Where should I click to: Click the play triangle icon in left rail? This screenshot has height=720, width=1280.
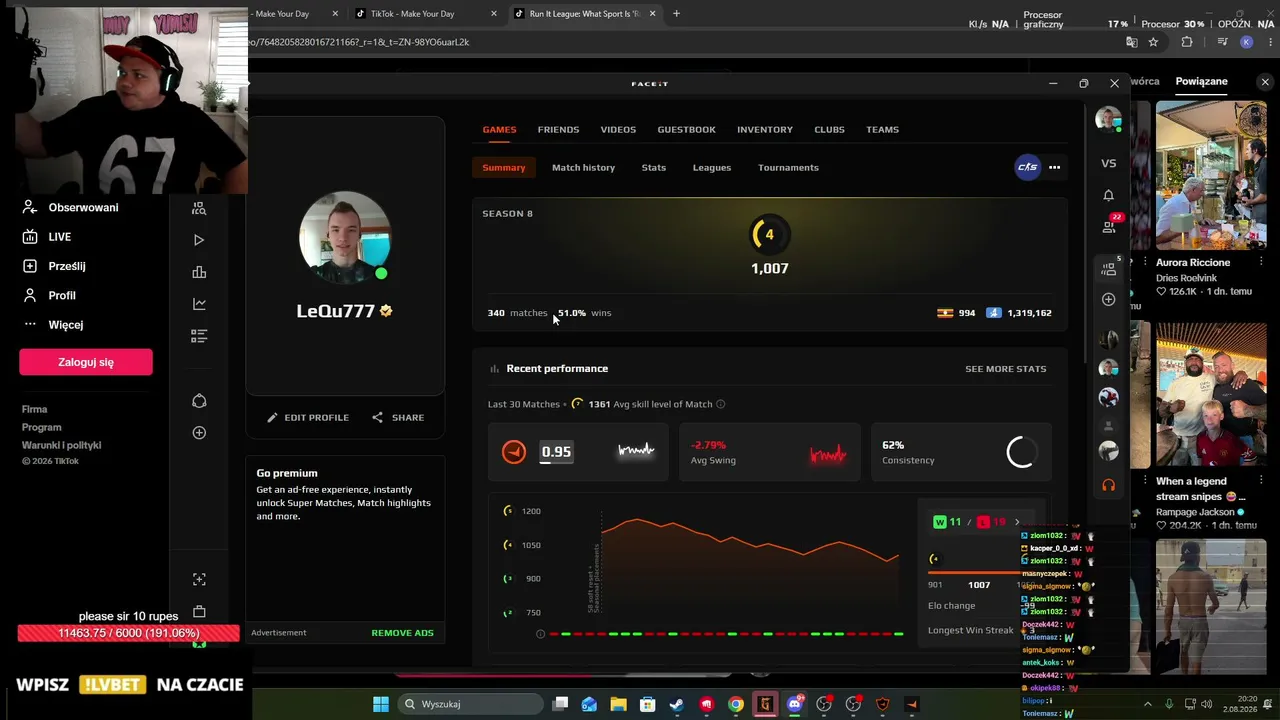199,240
